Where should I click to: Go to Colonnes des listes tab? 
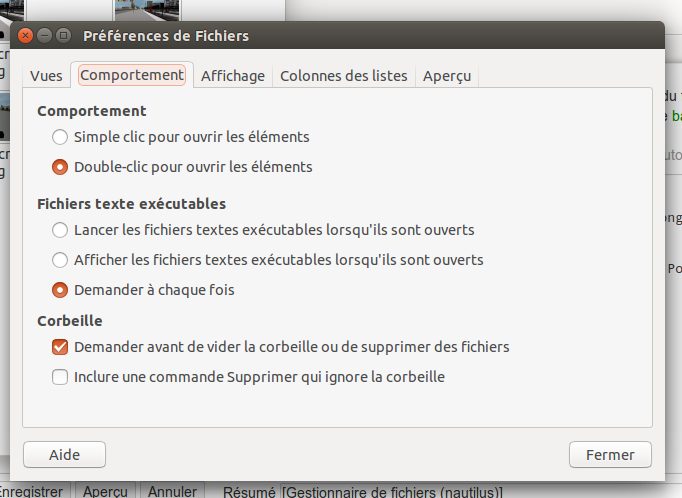(x=344, y=76)
